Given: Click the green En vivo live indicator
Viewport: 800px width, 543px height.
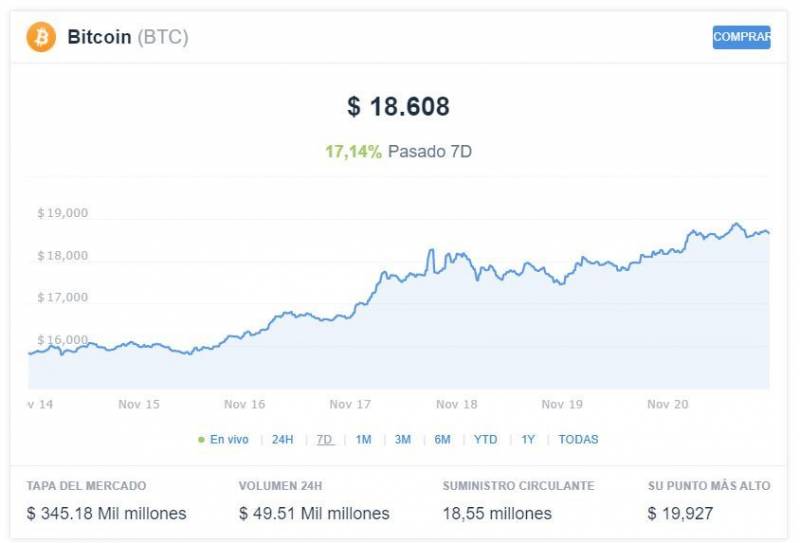Looking at the screenshot, I should click(x=224, y=439).
